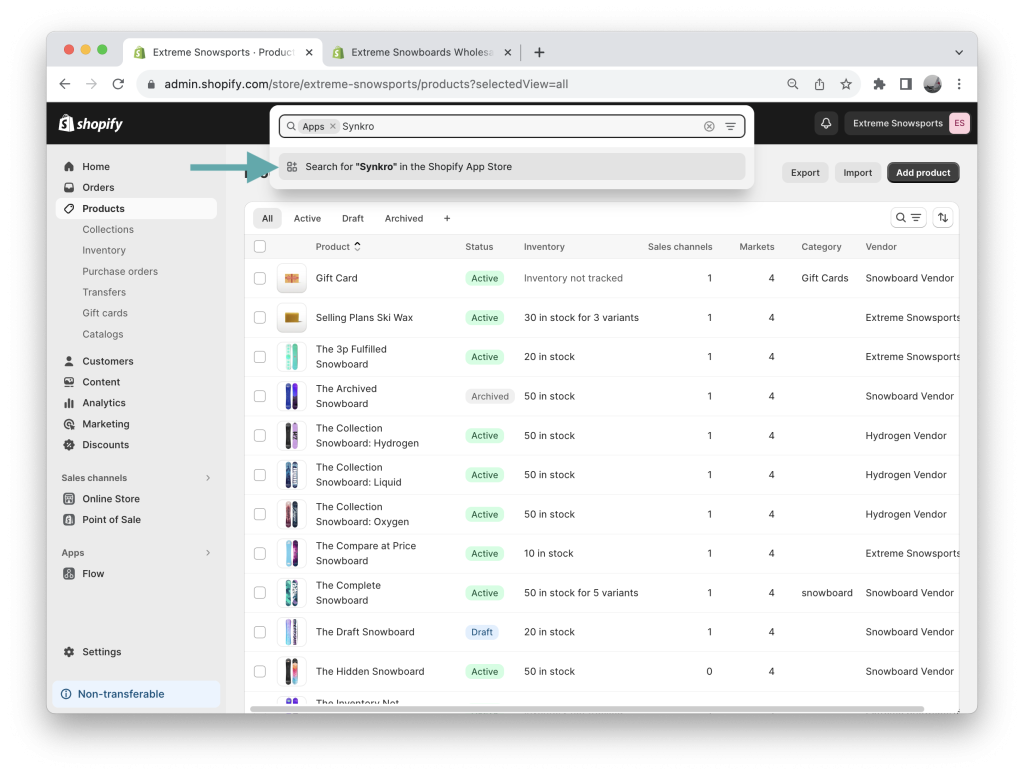
Task: Switch to the Draft products tab
Action: point(353,218)
